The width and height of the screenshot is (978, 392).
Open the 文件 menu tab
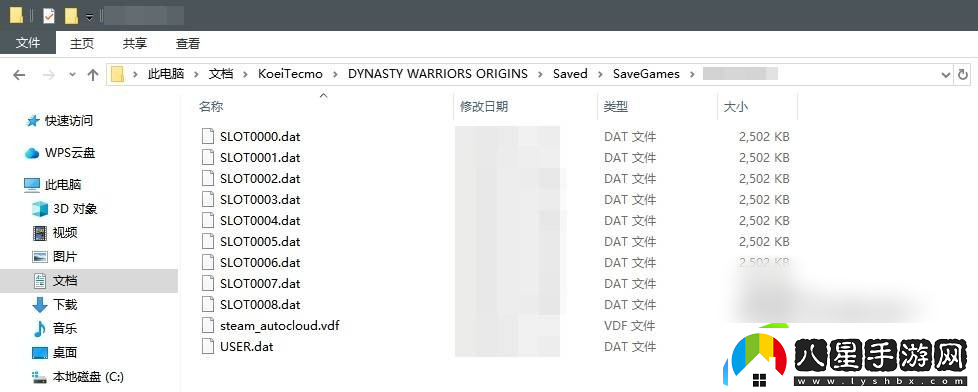pyautogui.click(x=28, y=43)
